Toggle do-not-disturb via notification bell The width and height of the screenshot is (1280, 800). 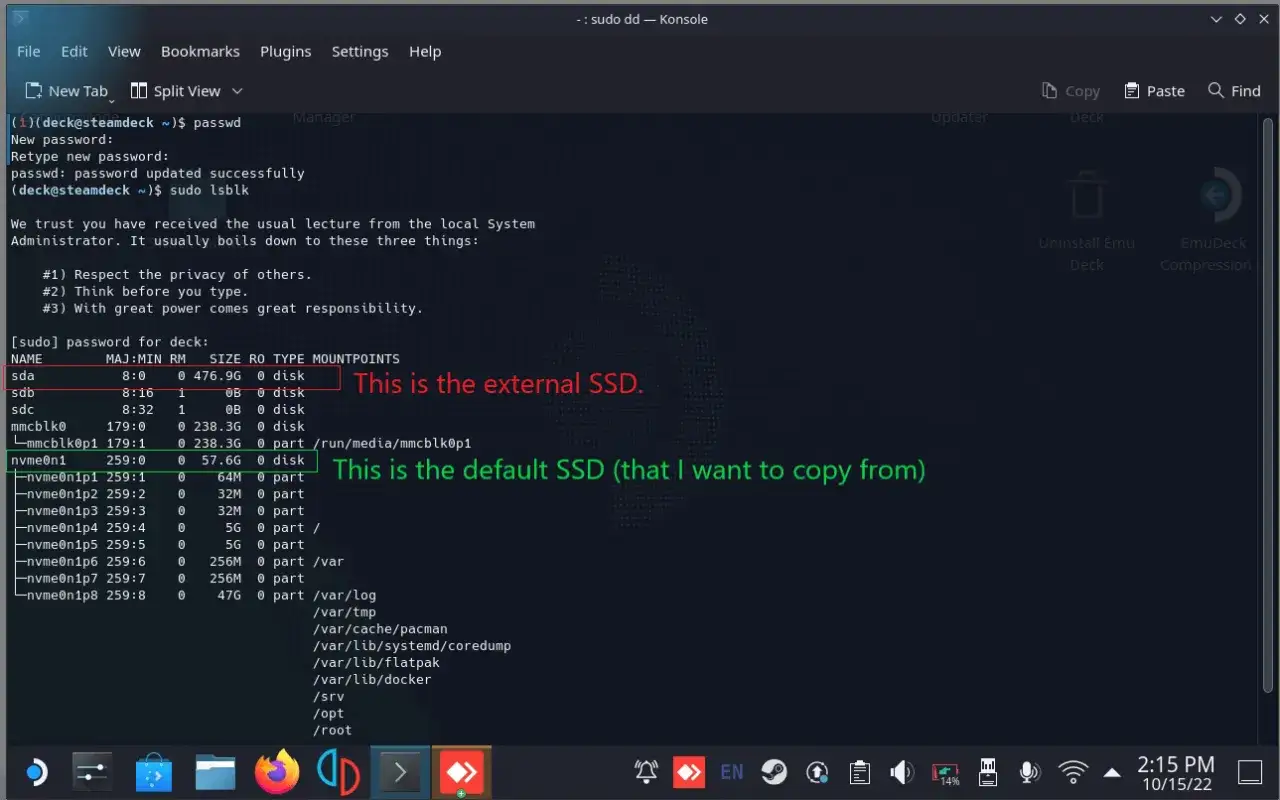tap(645, 771)
